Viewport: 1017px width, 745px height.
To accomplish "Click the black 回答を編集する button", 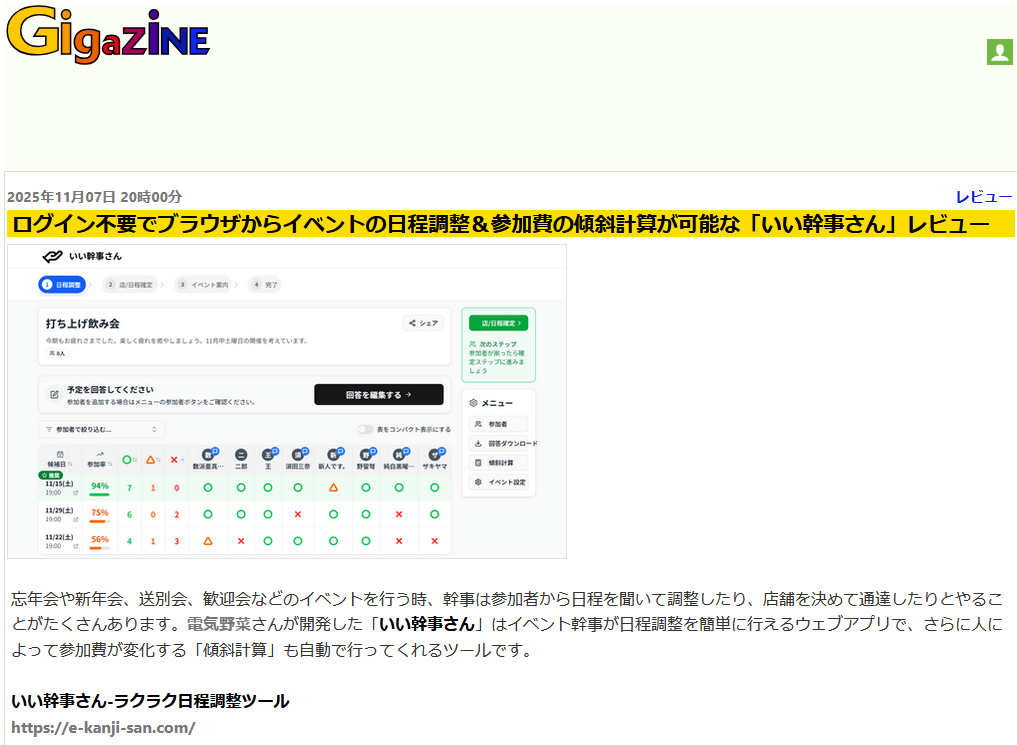I will pos(379,394).
